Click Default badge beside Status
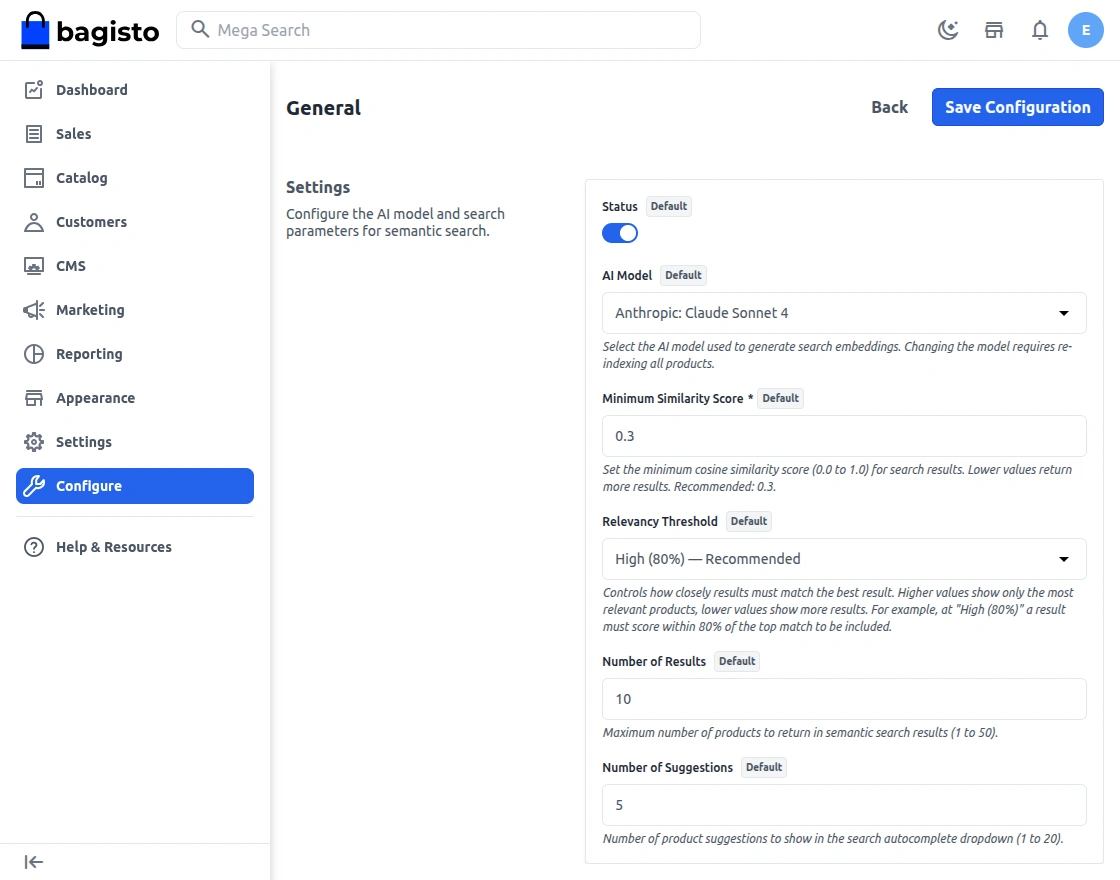The image size is (1120, 880). [x=669, y=206]
